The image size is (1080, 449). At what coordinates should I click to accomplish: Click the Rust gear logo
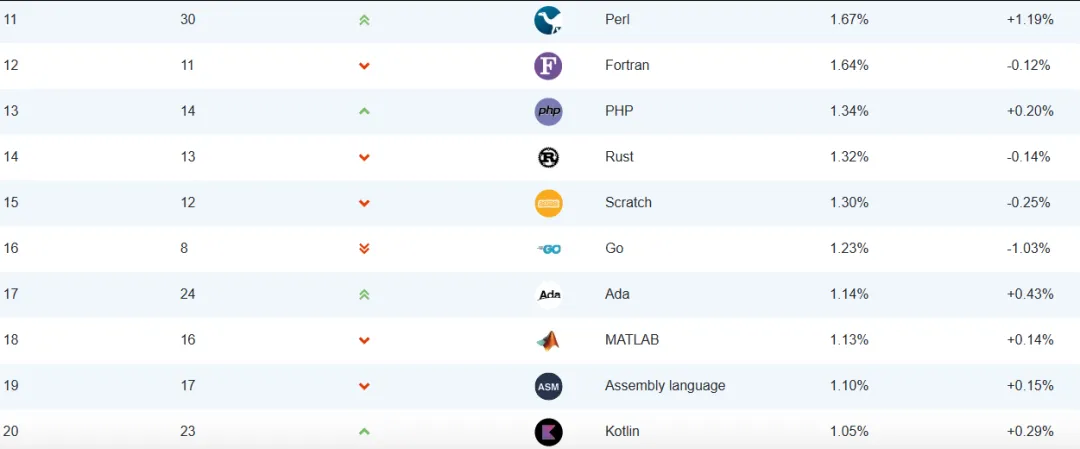click(548, 157)
